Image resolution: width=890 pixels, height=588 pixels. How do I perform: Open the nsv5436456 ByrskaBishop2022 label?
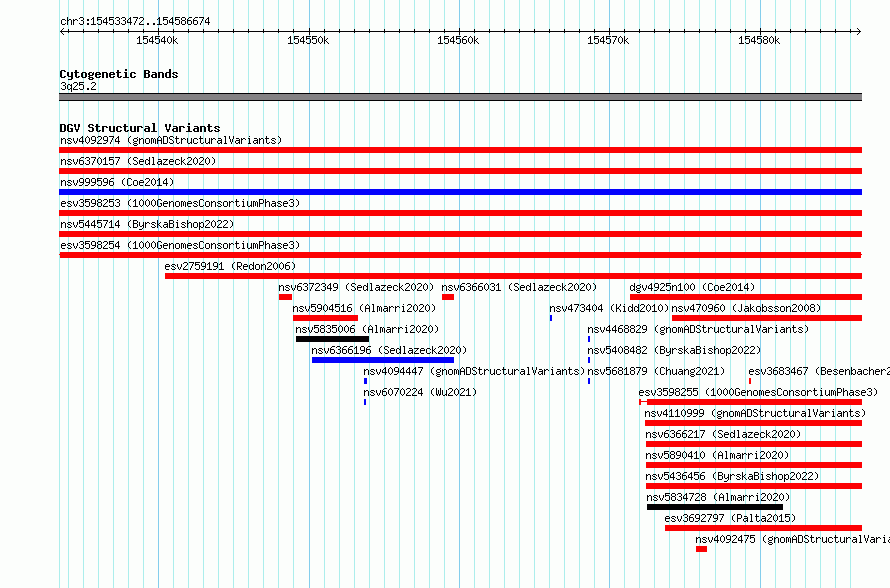732,476
